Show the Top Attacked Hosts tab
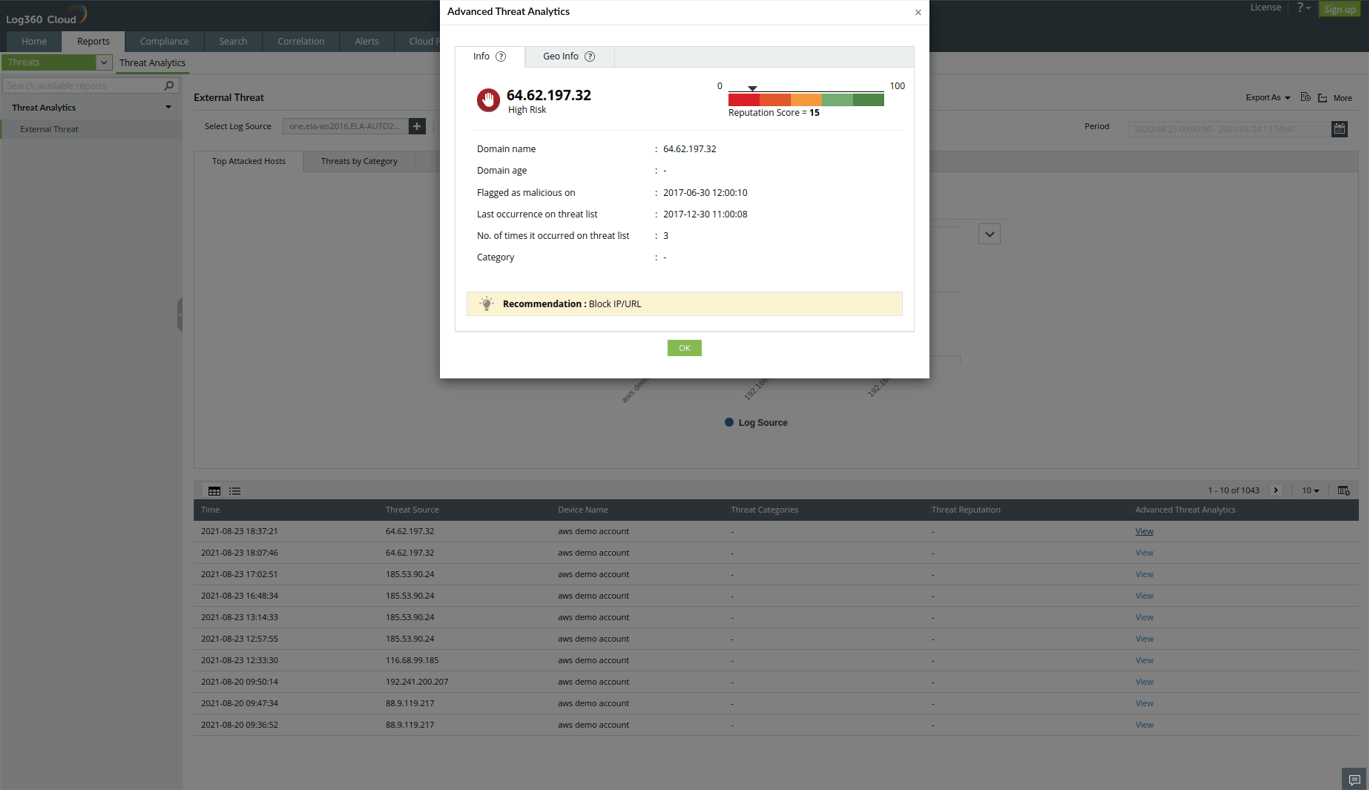The width and height of the screenshot is (1369, 792). 249,161
